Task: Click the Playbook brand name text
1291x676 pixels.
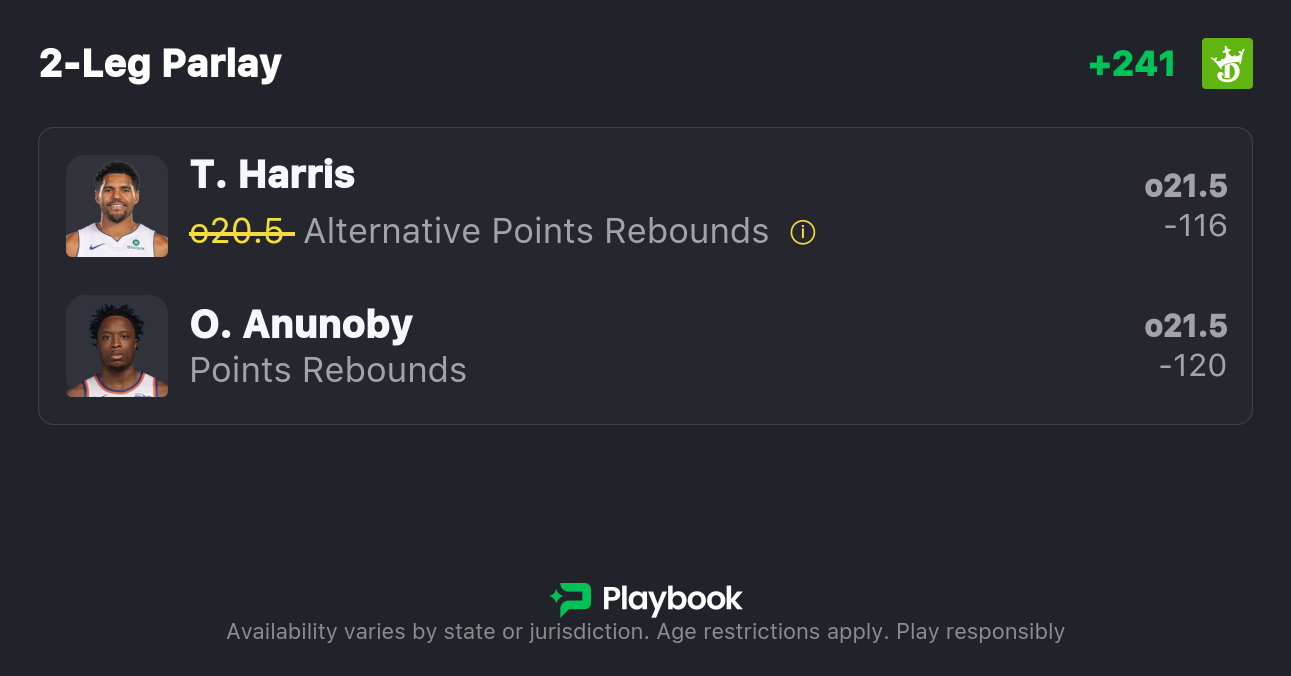Action: point(672,599)
